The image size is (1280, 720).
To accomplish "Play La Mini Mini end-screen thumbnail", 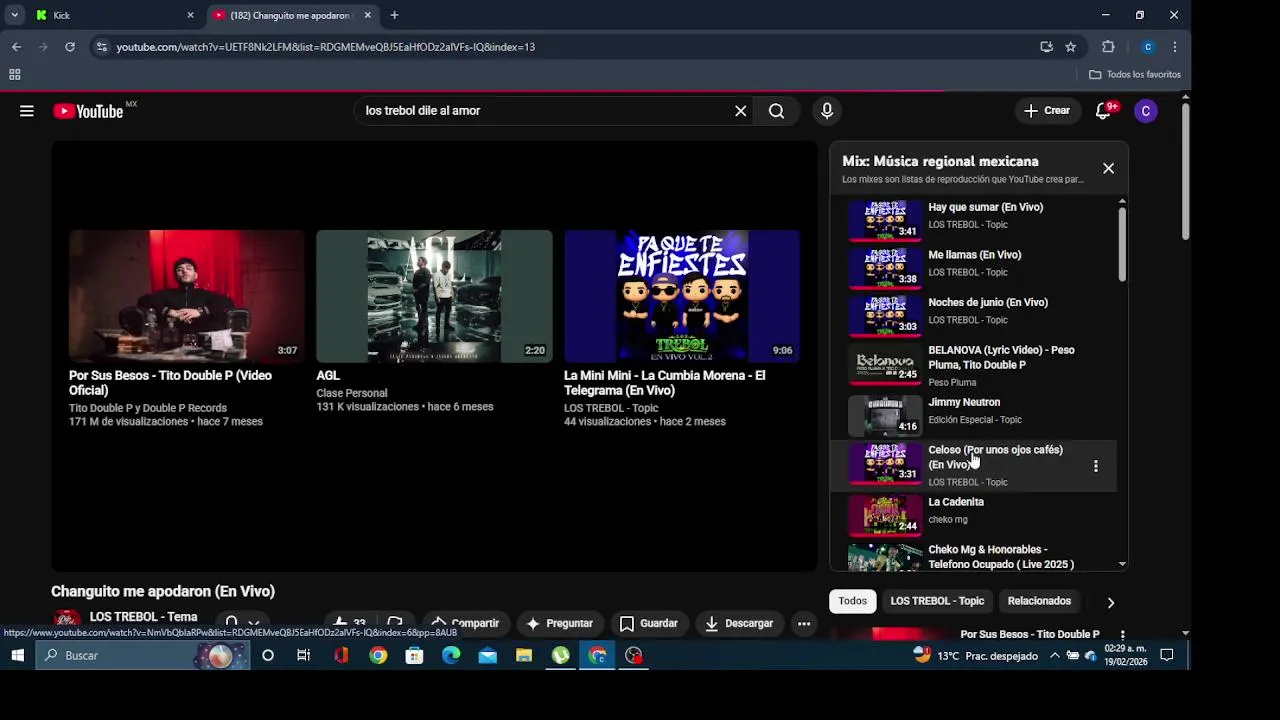I will tap(682, 296).
